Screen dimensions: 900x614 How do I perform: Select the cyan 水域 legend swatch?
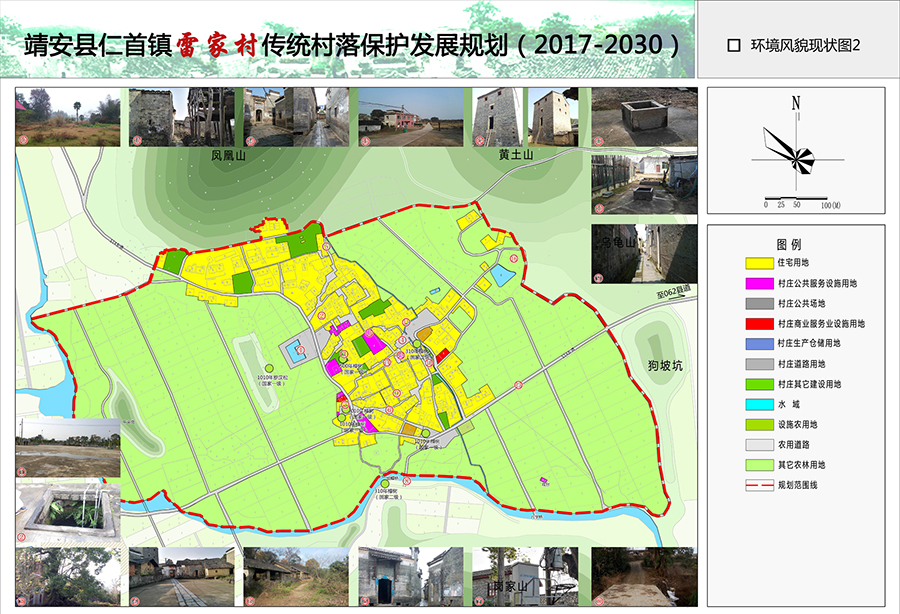tap(759, 405)
